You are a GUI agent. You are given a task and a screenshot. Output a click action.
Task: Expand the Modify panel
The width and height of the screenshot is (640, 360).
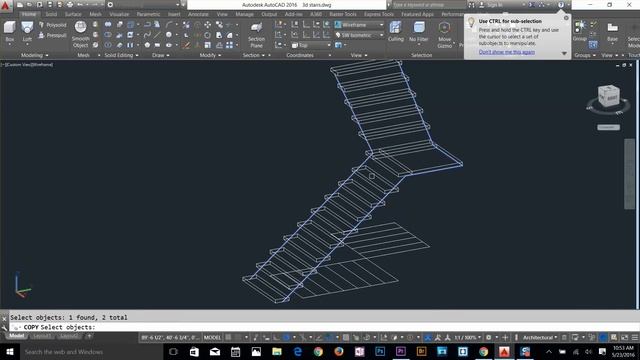pos(210,55)
